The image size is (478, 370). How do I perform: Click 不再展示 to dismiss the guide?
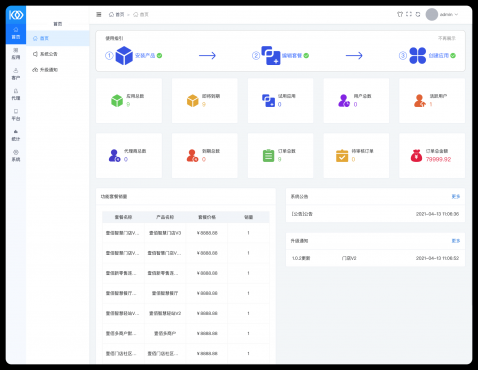(x=447, y=38)
